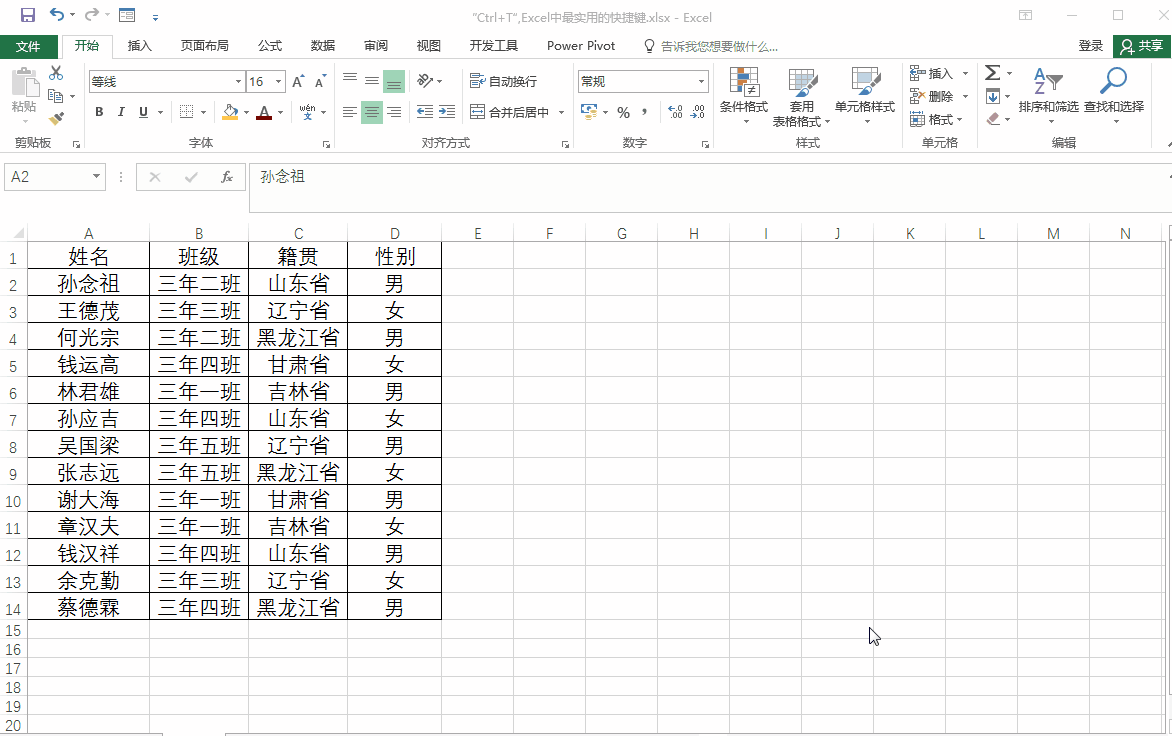This screenshot has height=736, width=1172.
Task: Open Merge and Center dropdown arrow
Action: (x=561, y=113)
